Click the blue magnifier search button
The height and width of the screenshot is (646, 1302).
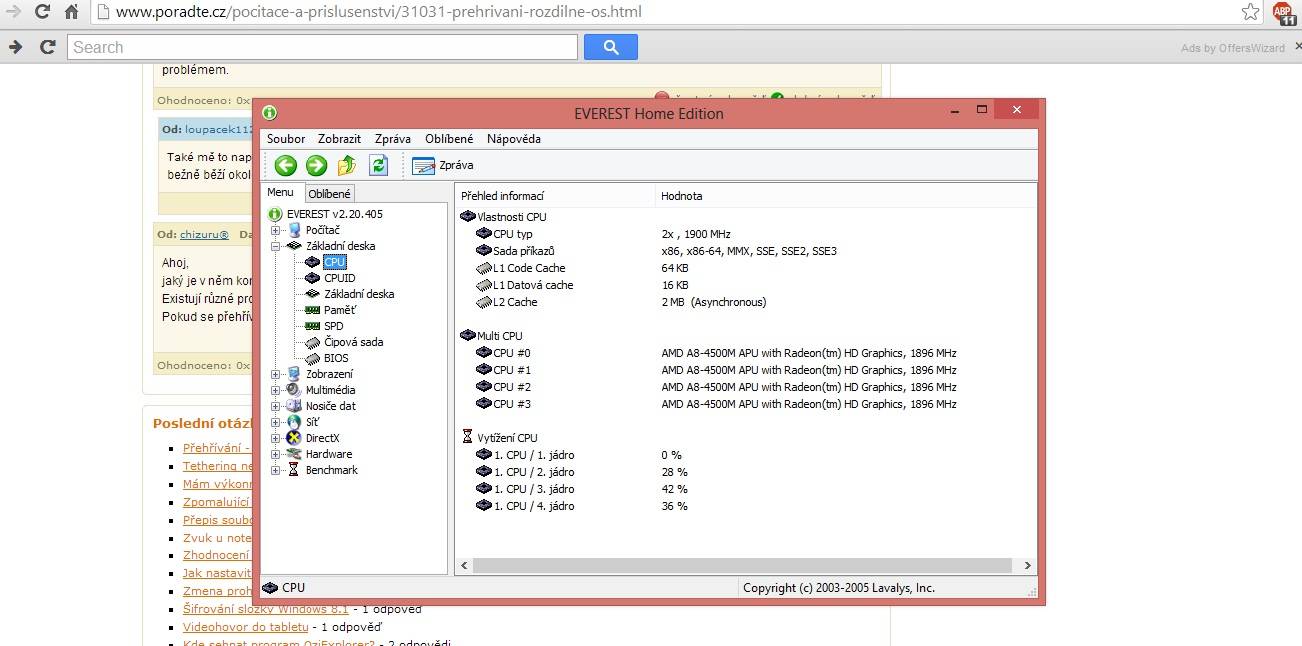pos(610,47)
